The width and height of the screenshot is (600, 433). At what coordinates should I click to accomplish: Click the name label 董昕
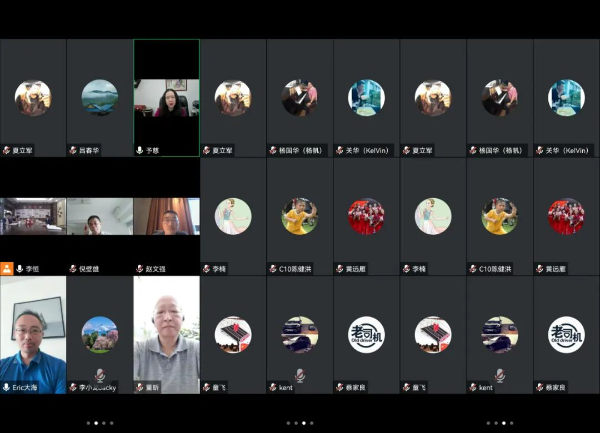coord(152,388)
